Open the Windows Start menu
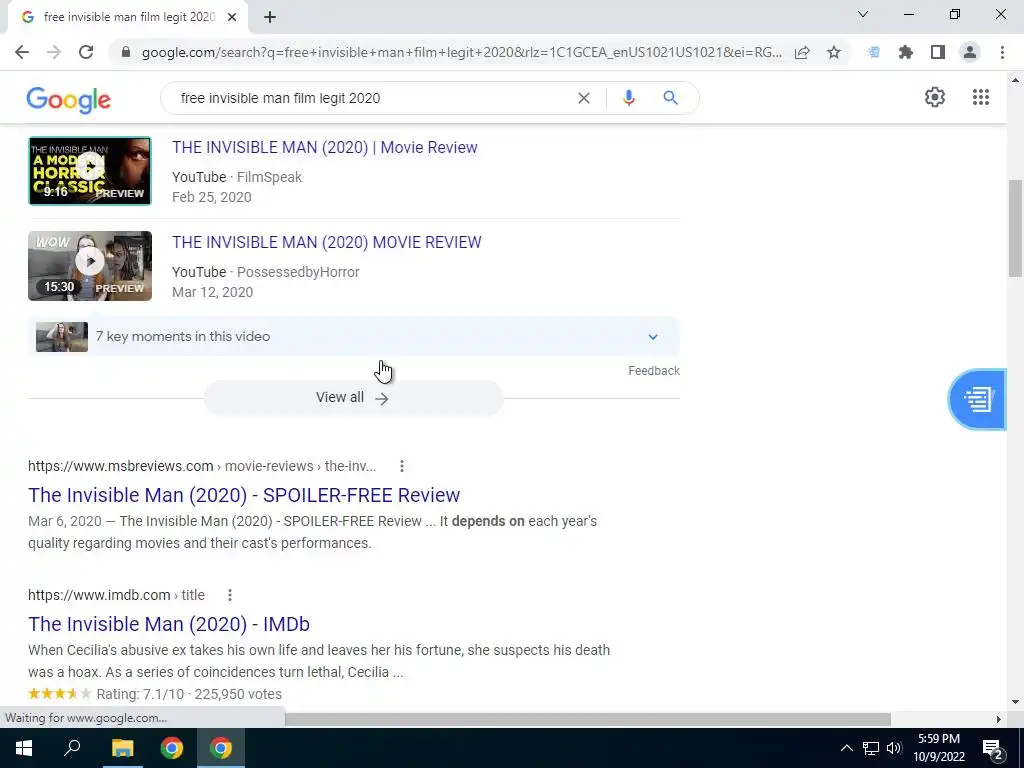 click(x=24, y=748)
